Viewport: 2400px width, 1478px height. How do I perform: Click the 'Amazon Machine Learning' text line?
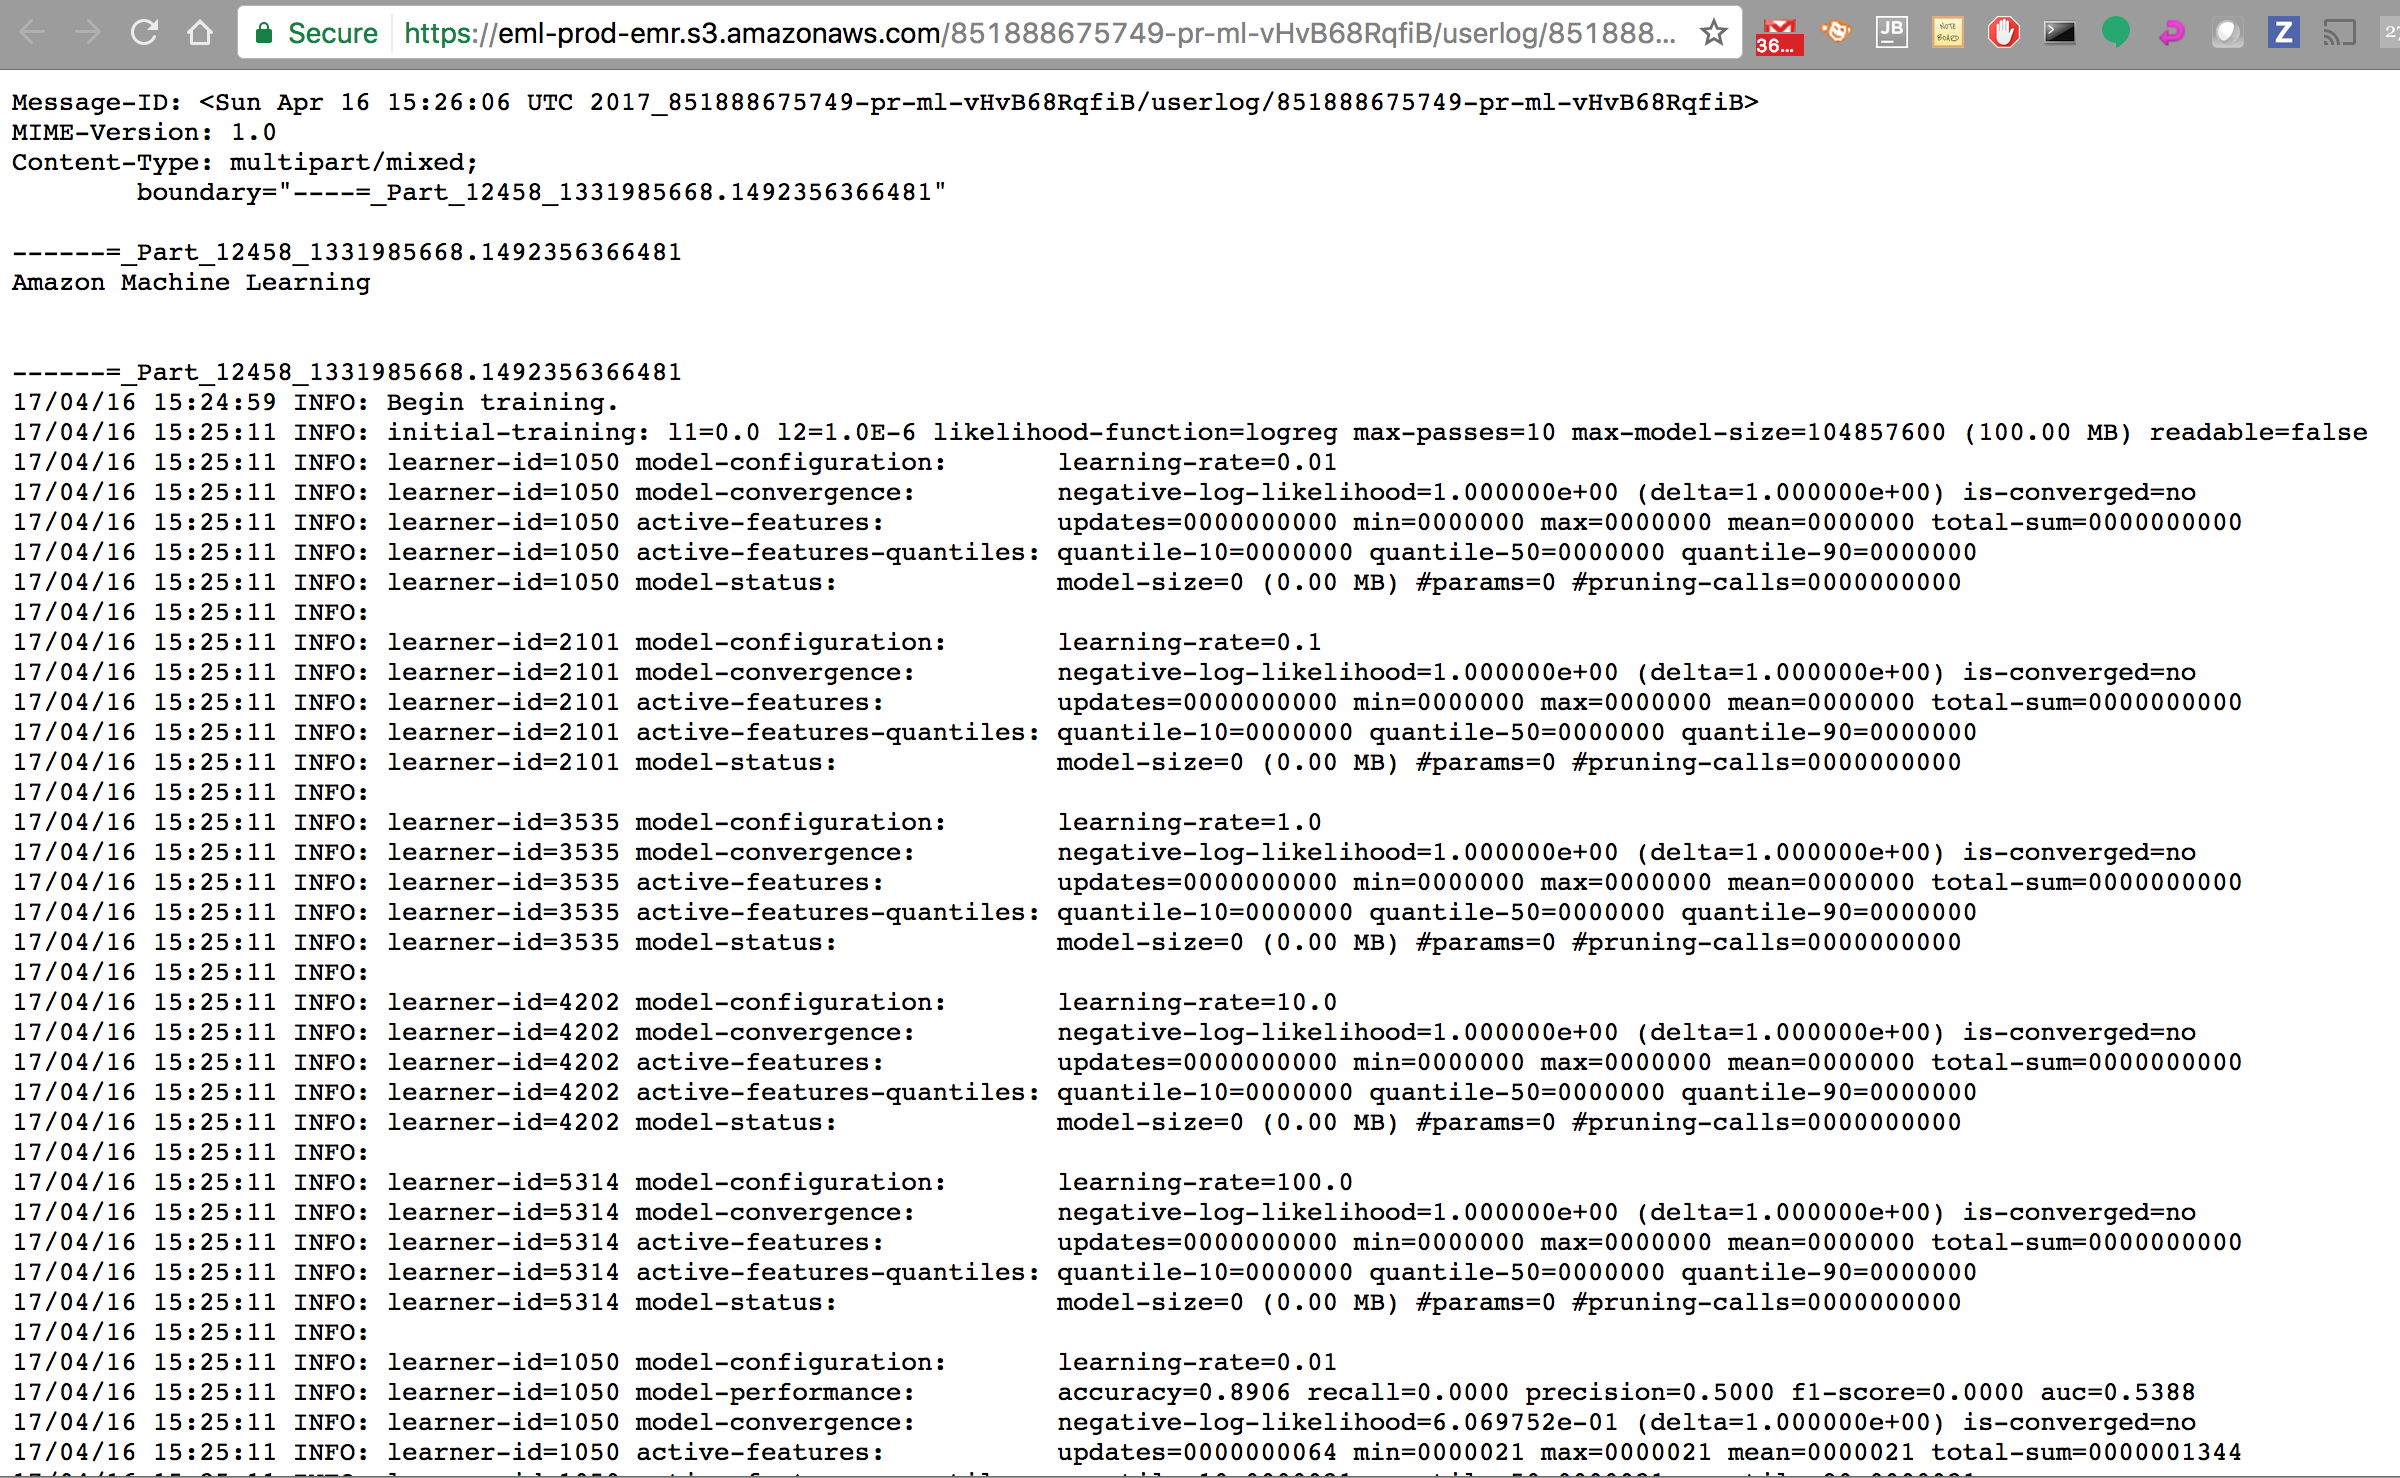click(191, 282)
